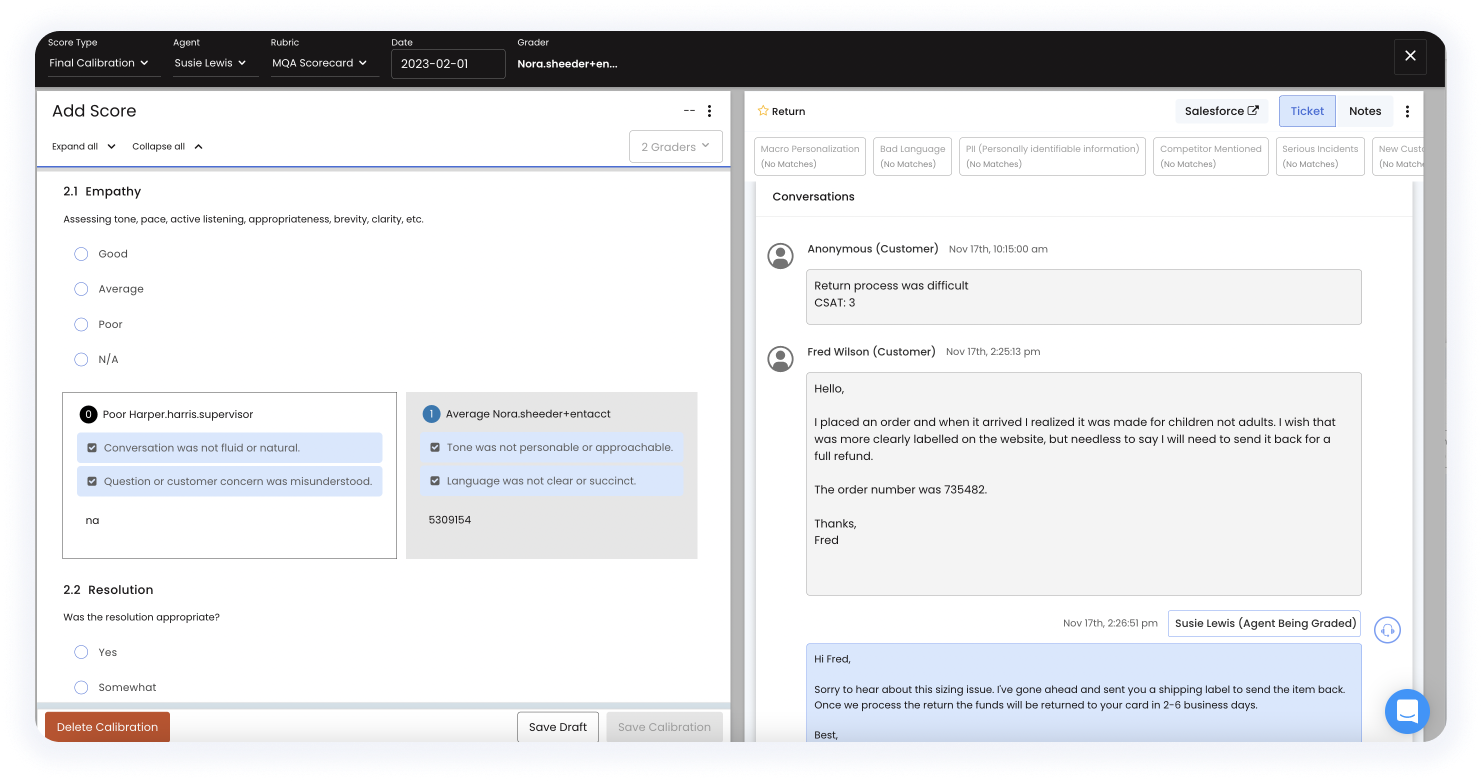Select the Yes radio for Resolution
Image resolution: width=1482 pixels, height=781 pixels.
point(81,652)
